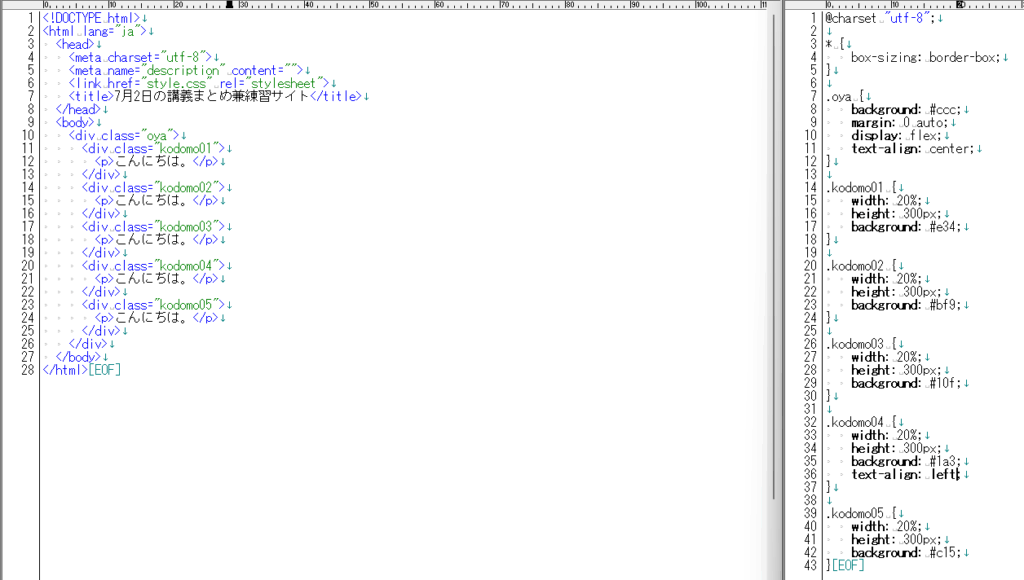Click line number 36 in the CSS pane

coord(812,475)
